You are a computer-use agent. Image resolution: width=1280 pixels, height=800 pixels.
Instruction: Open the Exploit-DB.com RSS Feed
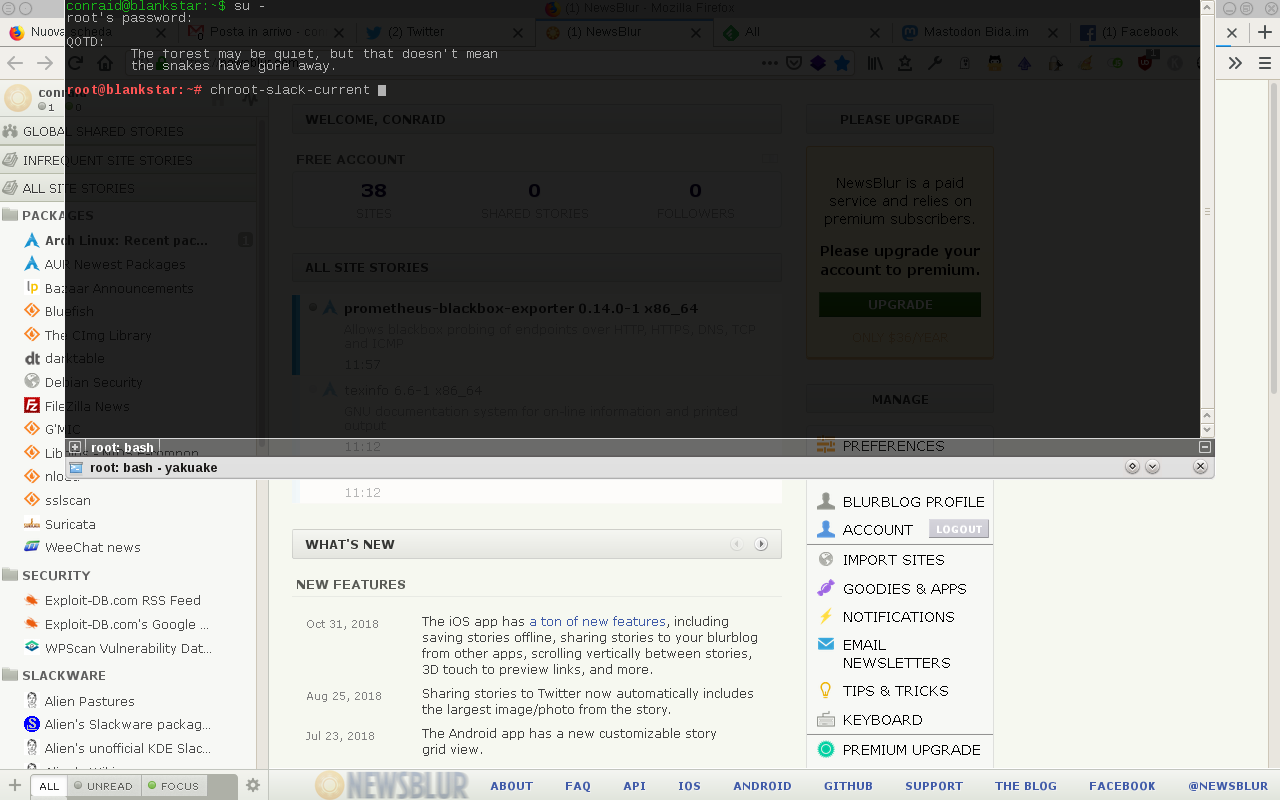[x=123, y=600]
